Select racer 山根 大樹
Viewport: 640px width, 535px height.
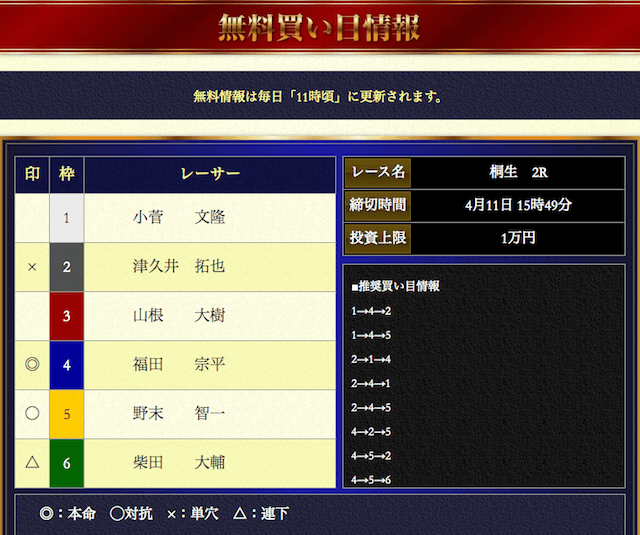(x=179, y=315)
